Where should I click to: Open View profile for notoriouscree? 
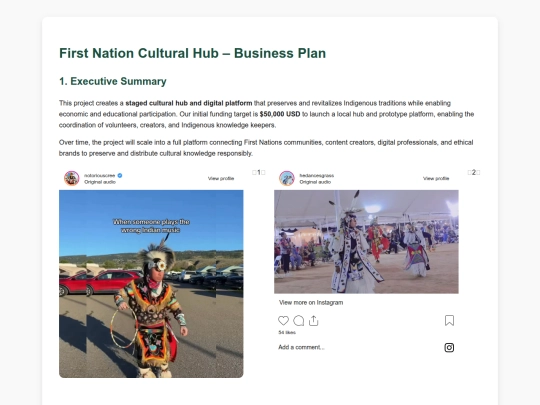click(x=221, y=178)
